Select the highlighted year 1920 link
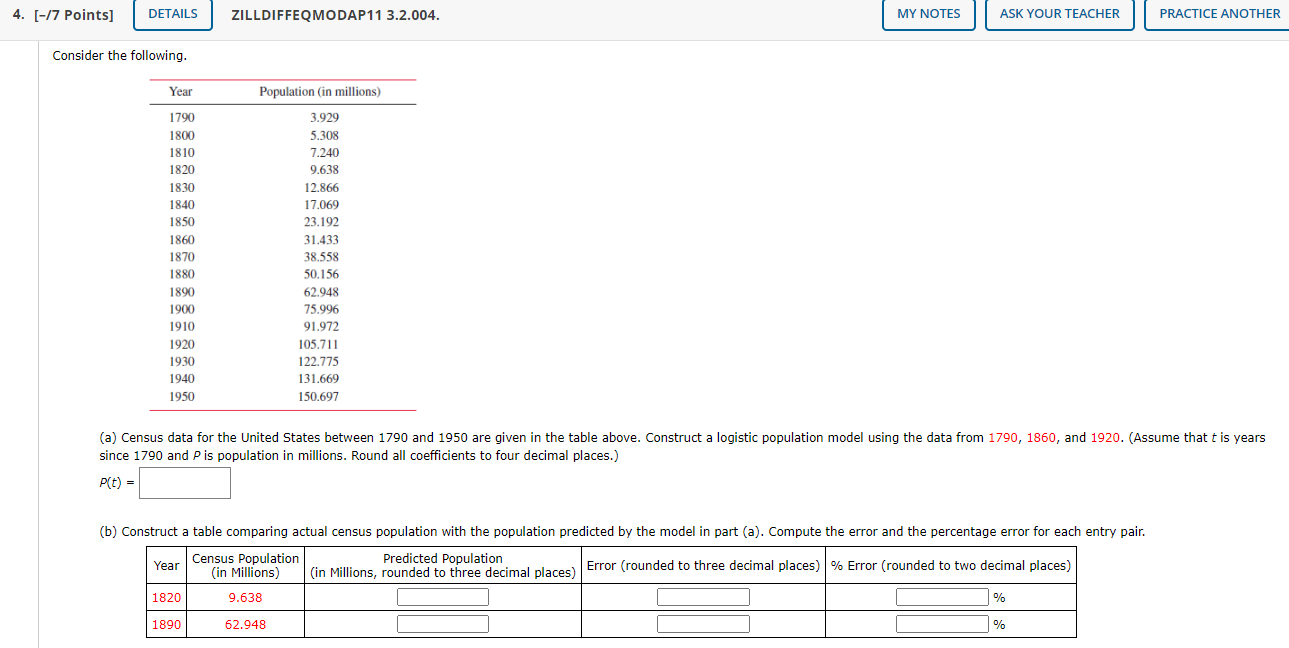The height and width of the screenshot is (648, 1289). point(1106,437)
